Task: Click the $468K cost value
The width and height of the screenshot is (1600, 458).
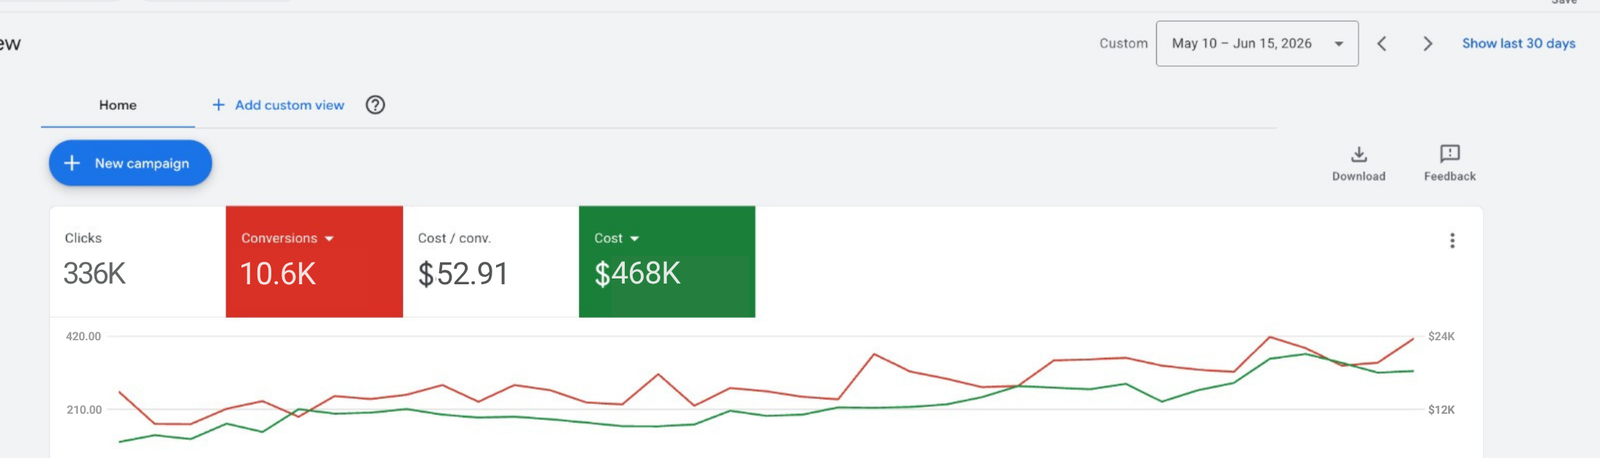Action: 637,273
